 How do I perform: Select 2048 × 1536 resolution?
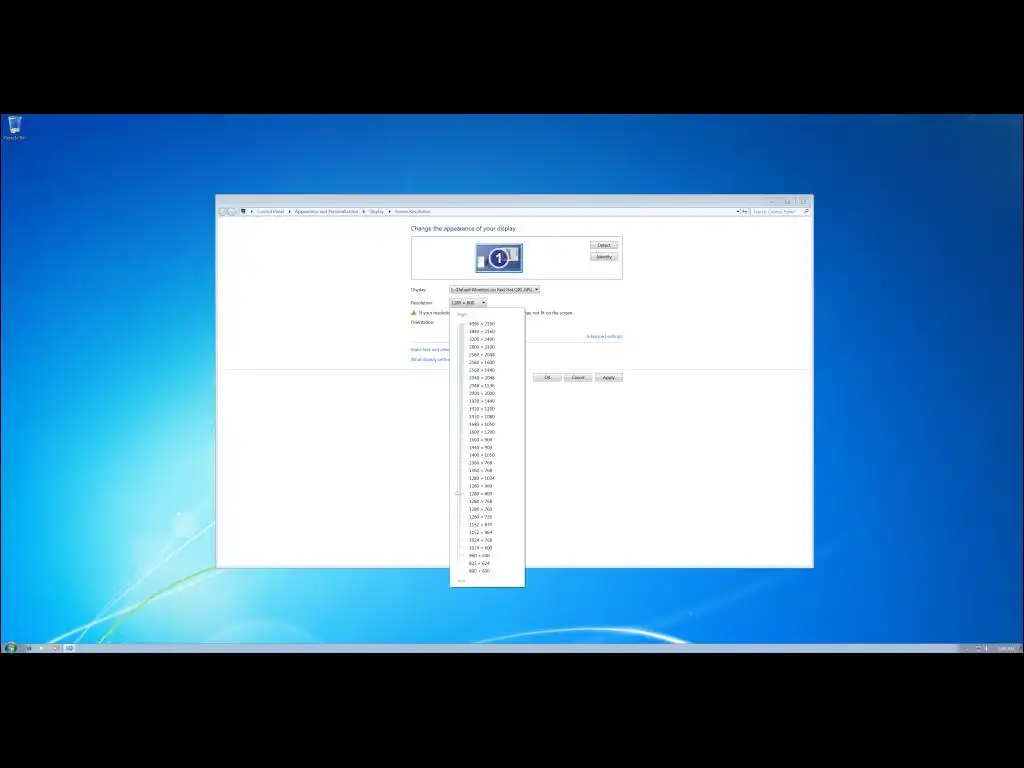click(482, 386)
